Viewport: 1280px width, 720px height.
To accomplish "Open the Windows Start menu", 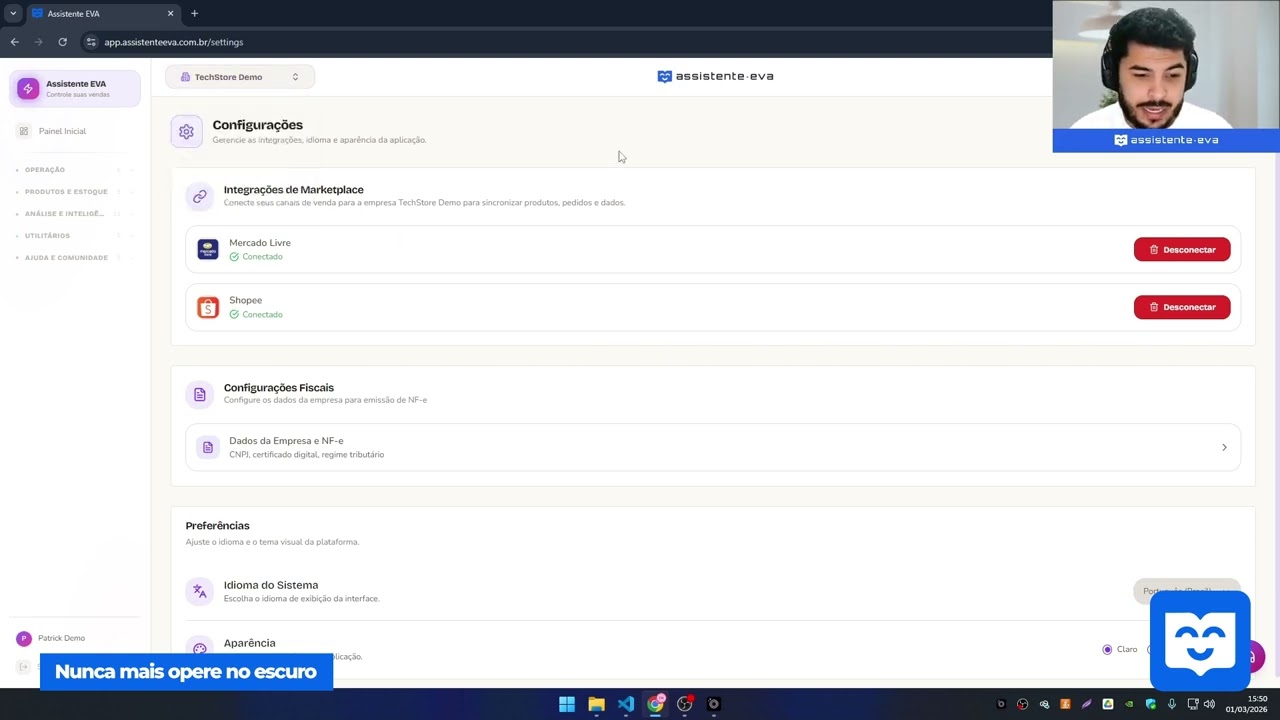I will point(567,704).
